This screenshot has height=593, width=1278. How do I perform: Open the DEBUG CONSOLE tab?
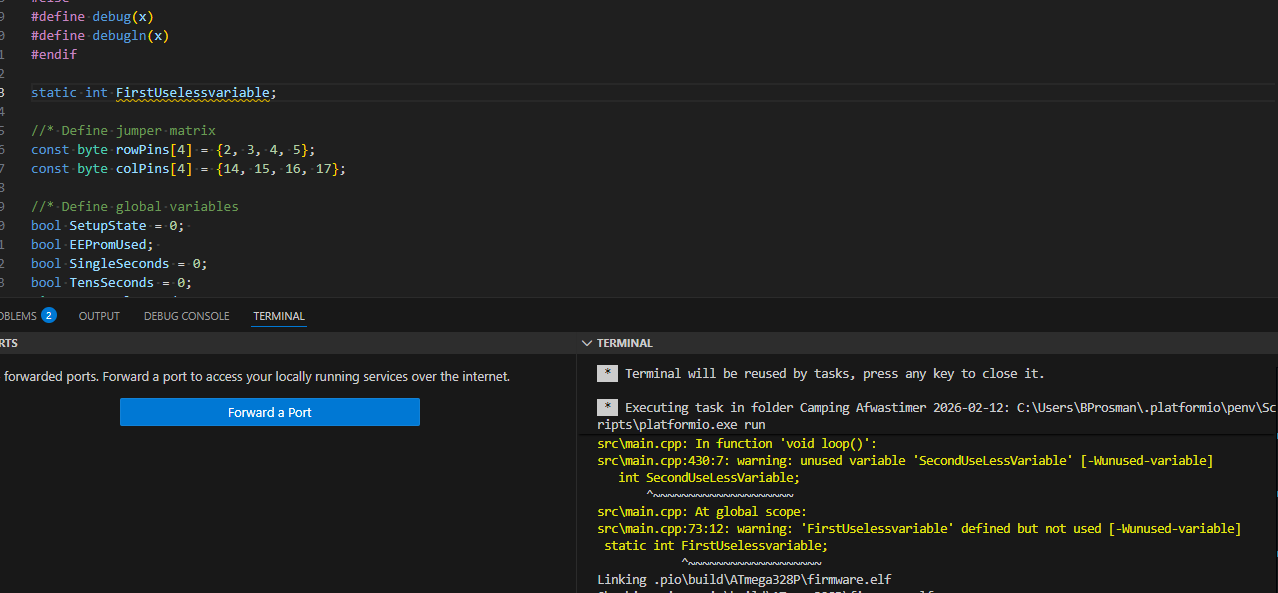point(186,316)
